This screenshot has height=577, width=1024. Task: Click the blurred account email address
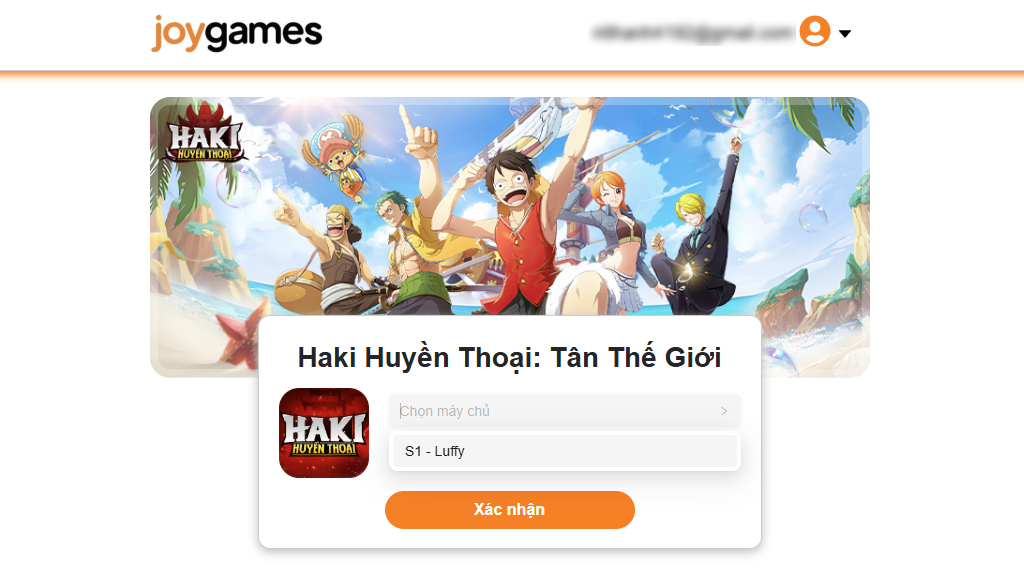(x=692, y=33)
